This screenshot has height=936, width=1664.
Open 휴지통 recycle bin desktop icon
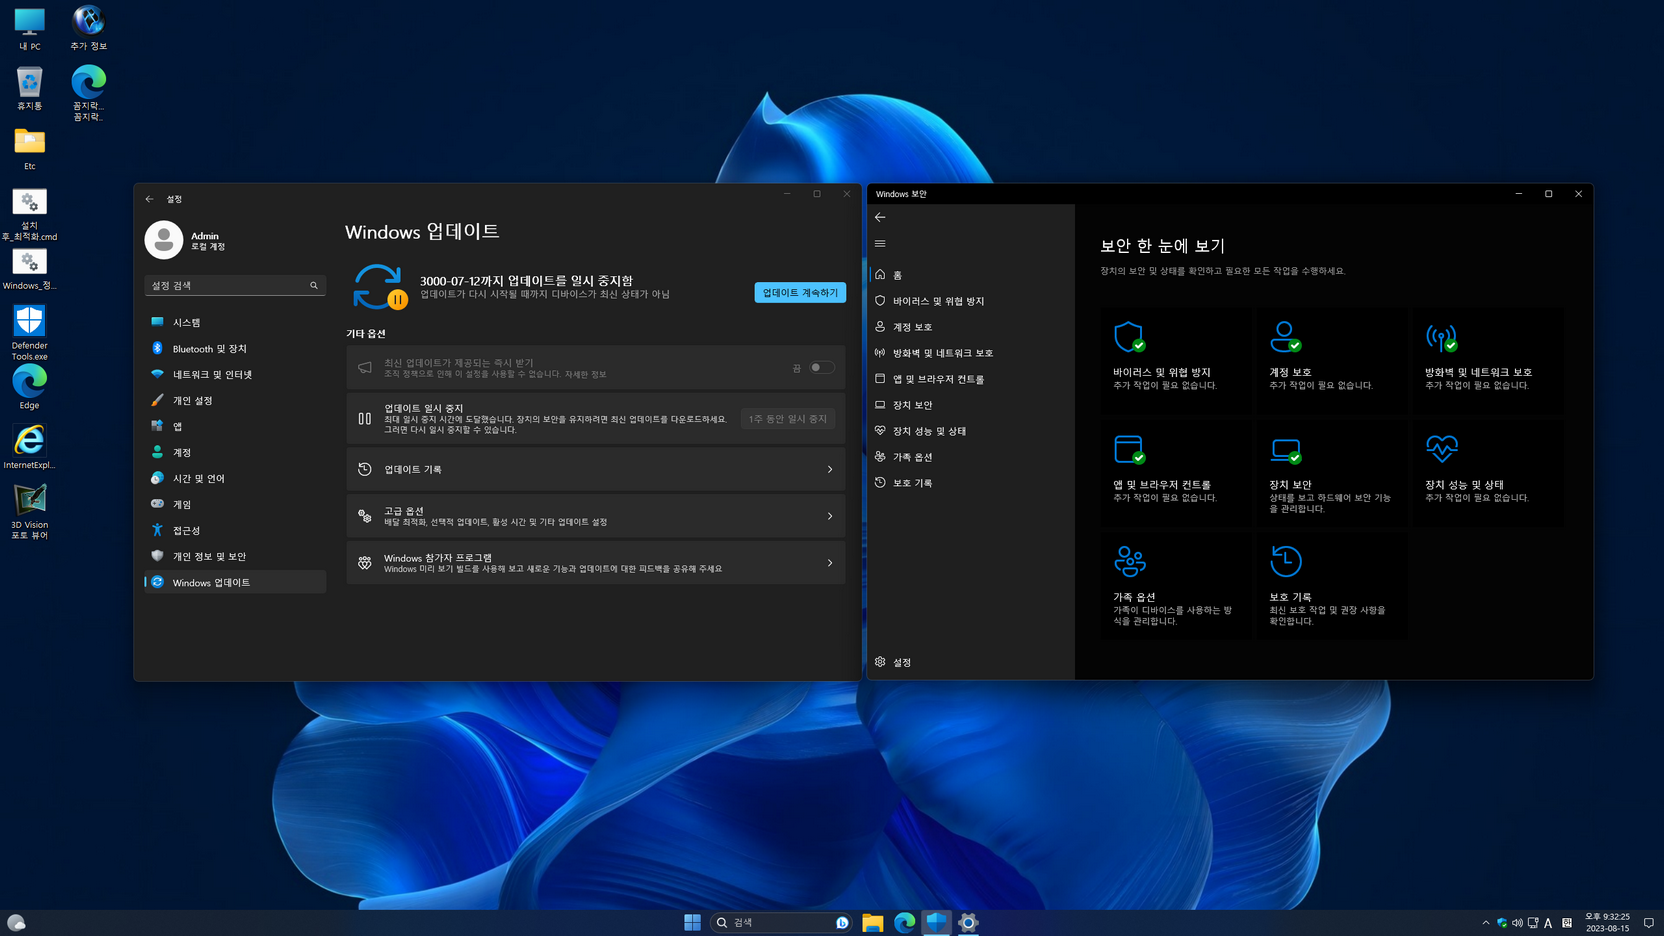(x=29, y=88)
